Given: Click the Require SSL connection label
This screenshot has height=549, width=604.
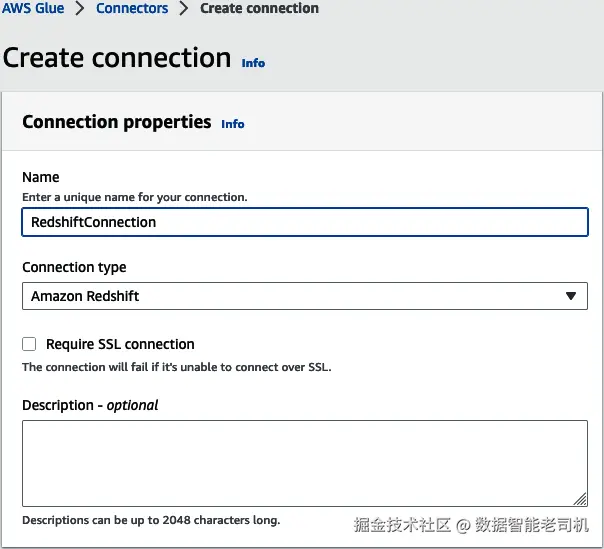Looking at the screenshot, I should click(x=120, y=344).
